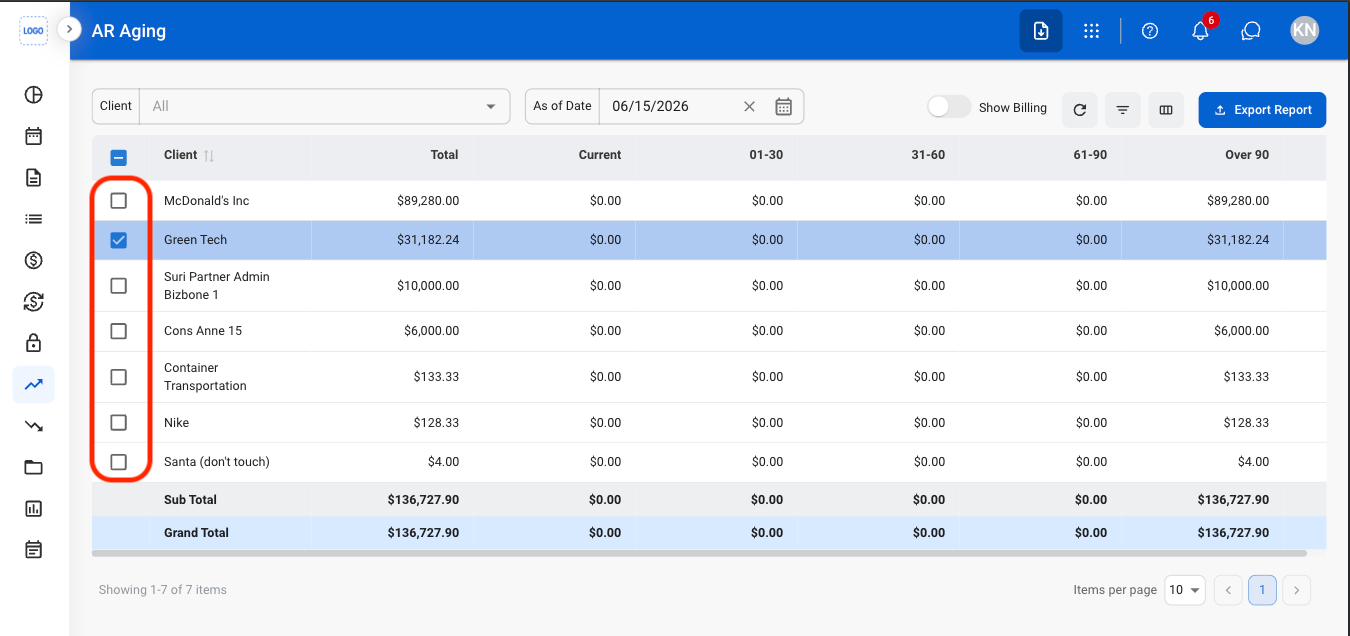Open the Items per page dropdown
This screenshot has height=636, width=1350.
tap(1185, 590)
